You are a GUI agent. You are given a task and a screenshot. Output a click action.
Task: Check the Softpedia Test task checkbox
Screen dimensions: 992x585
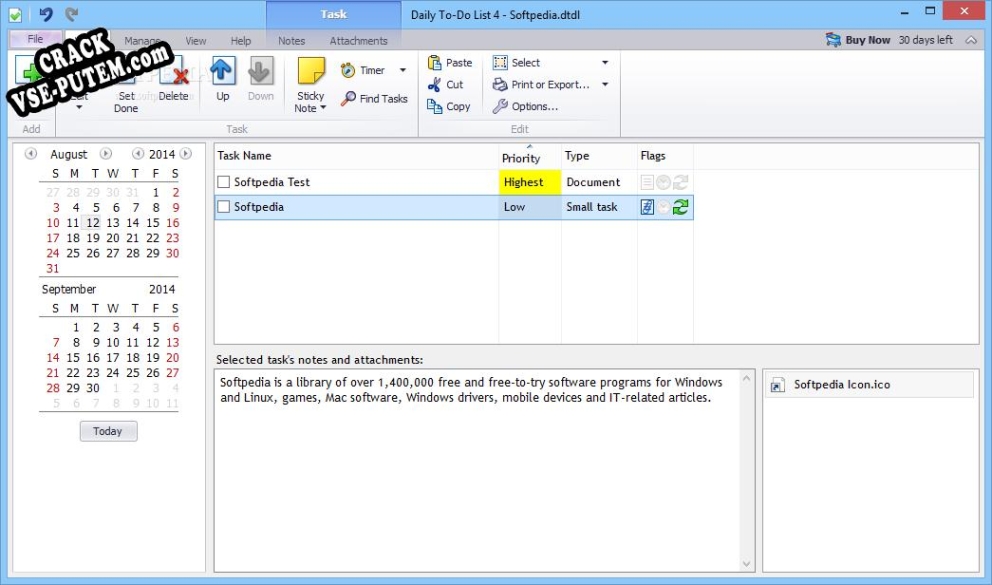223,182
